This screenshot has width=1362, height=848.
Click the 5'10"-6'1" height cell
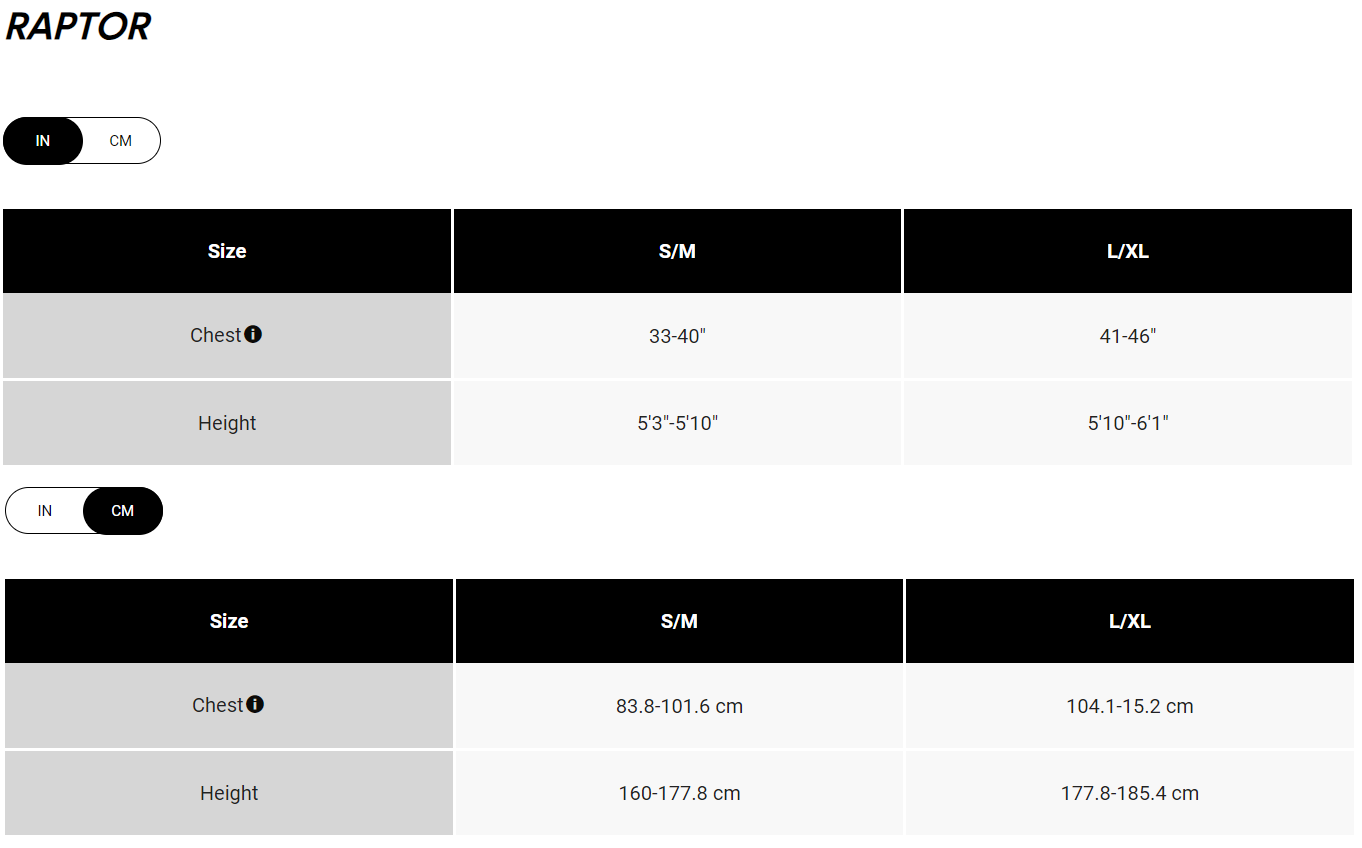(x=1128, y=423)
